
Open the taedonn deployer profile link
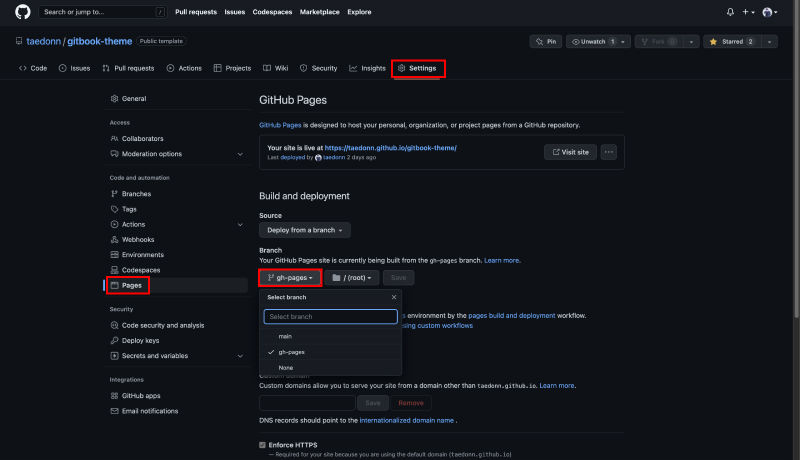pos(334,157)
